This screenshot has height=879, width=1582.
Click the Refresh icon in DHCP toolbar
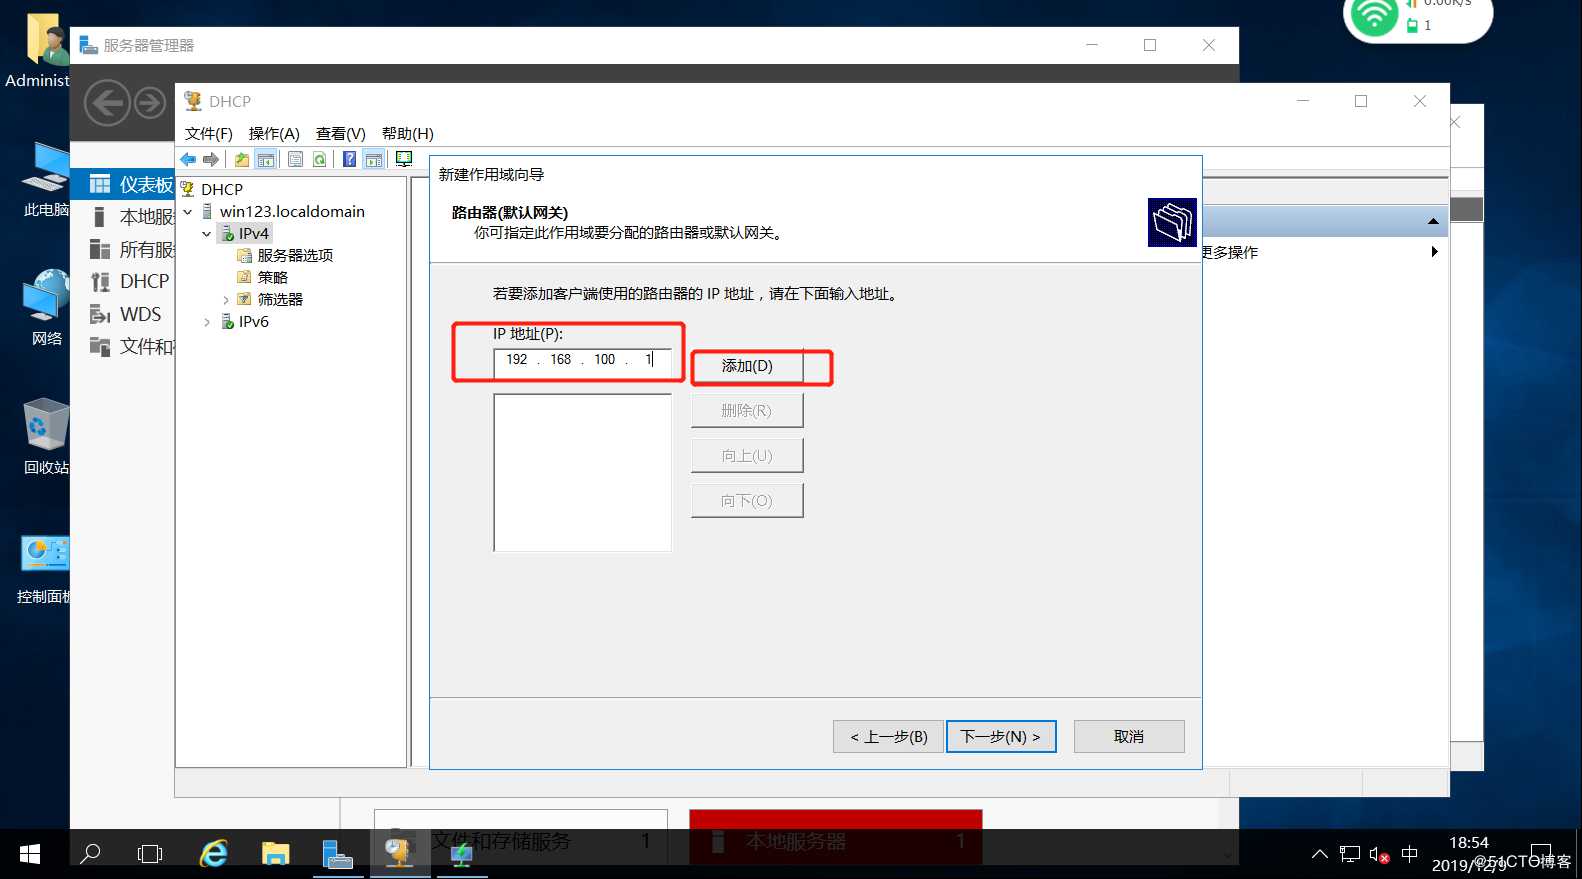click(319, 159)
